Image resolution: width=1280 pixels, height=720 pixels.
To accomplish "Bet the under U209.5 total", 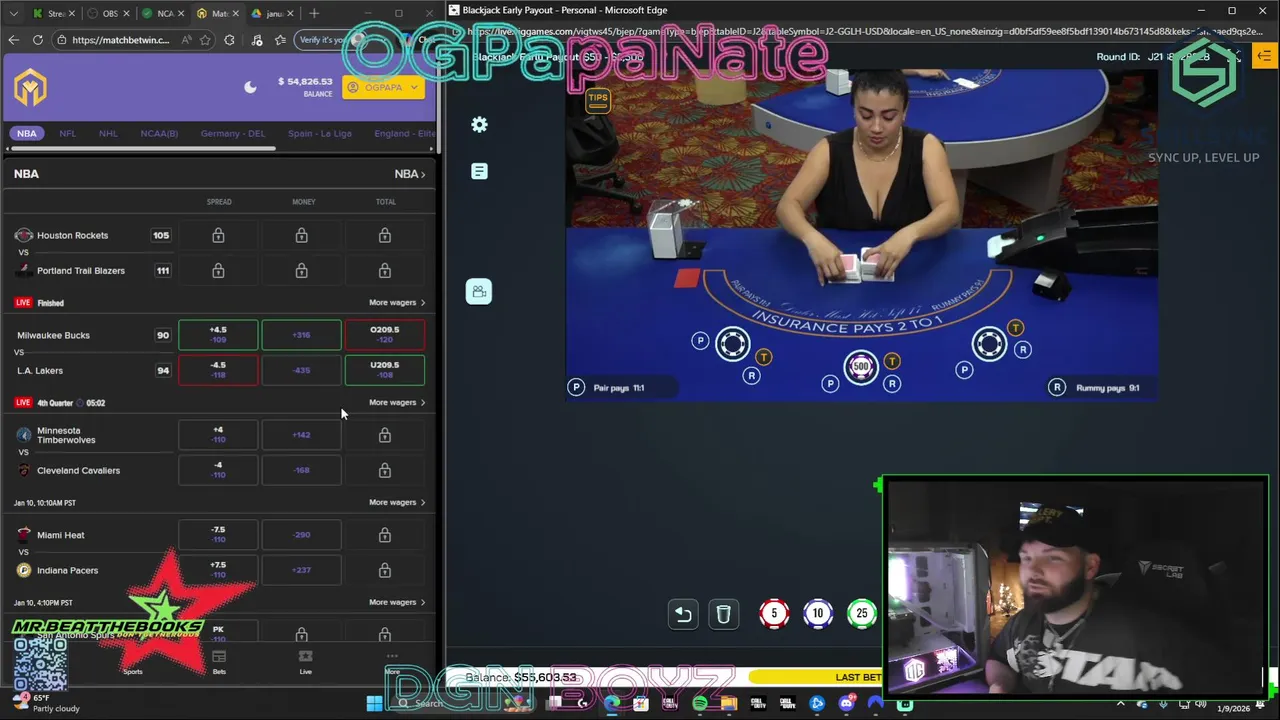I will (x=384, y=370).
